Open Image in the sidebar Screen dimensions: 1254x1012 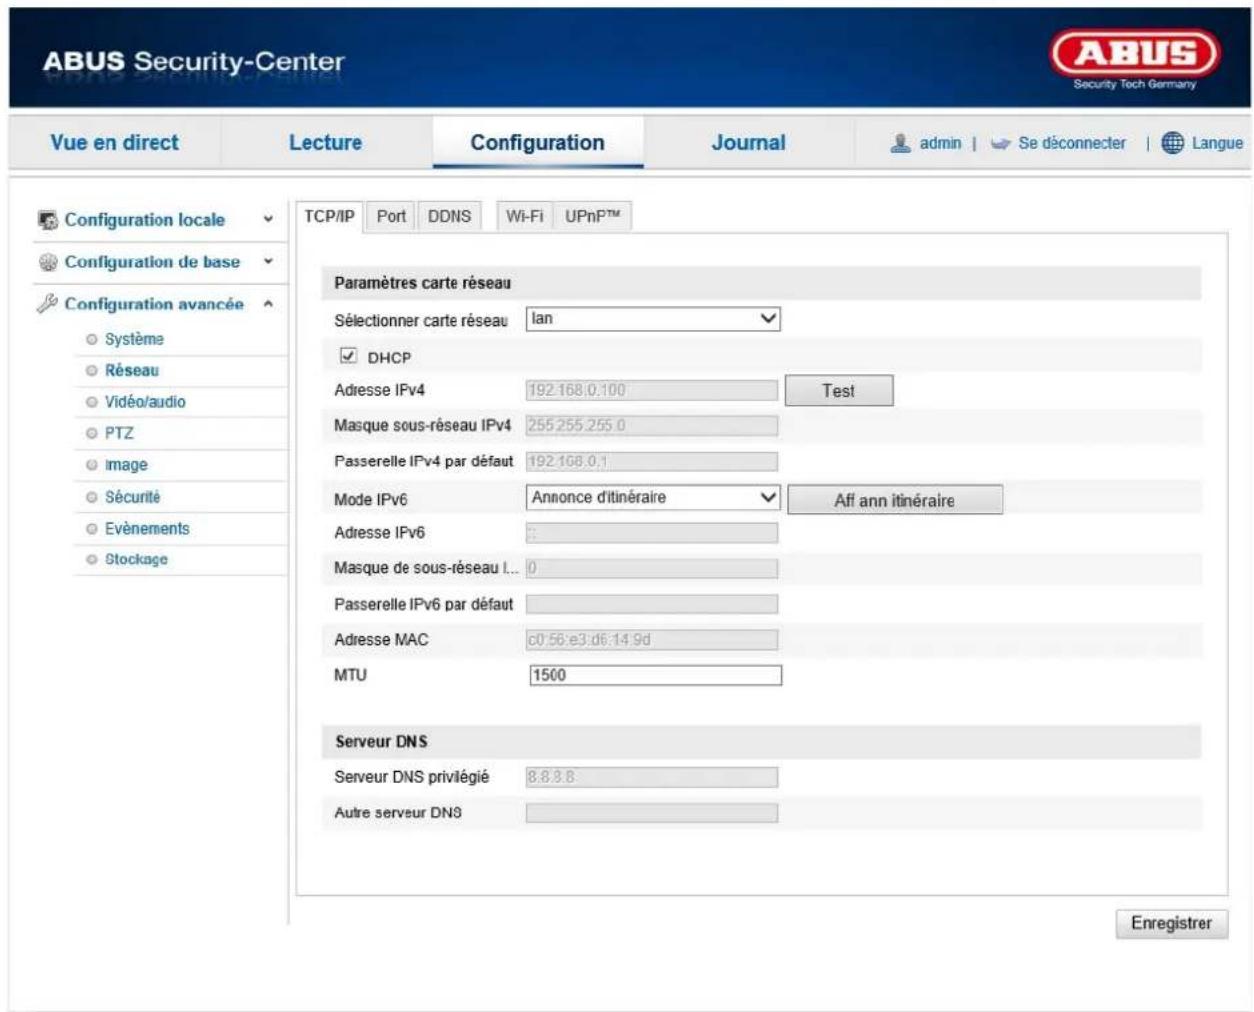click(126, 465)
